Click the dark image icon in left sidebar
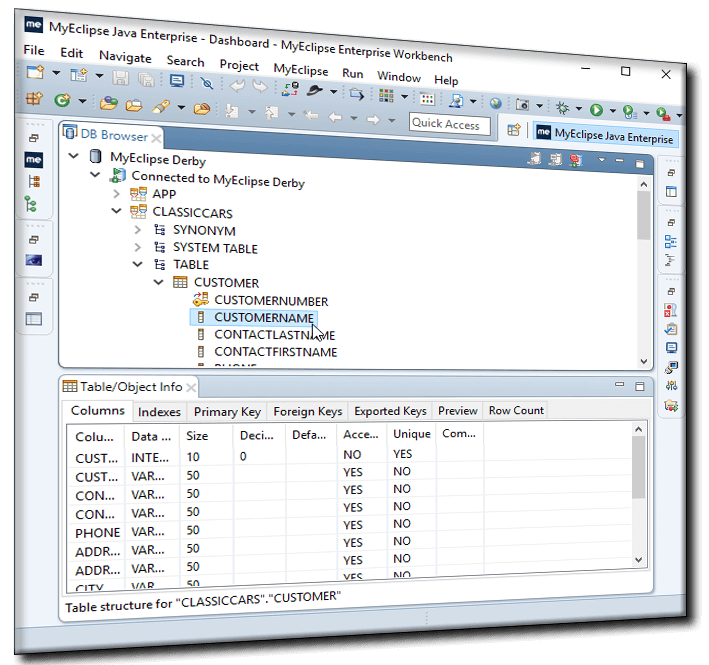The height and width of the screenshot is (665, 709). click(x=33, y=260)
